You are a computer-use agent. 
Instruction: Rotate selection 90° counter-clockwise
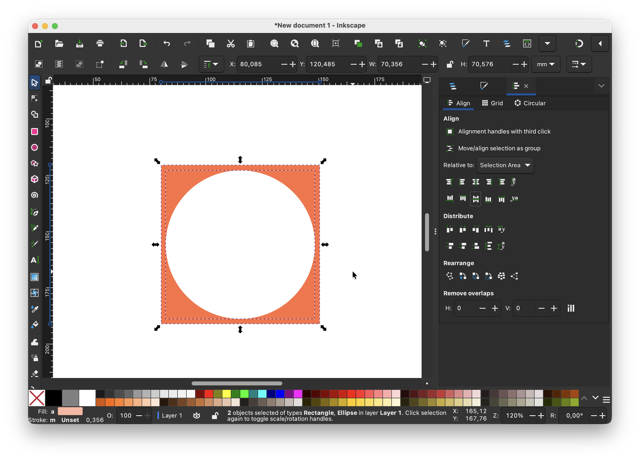click(x=123, y=64)
